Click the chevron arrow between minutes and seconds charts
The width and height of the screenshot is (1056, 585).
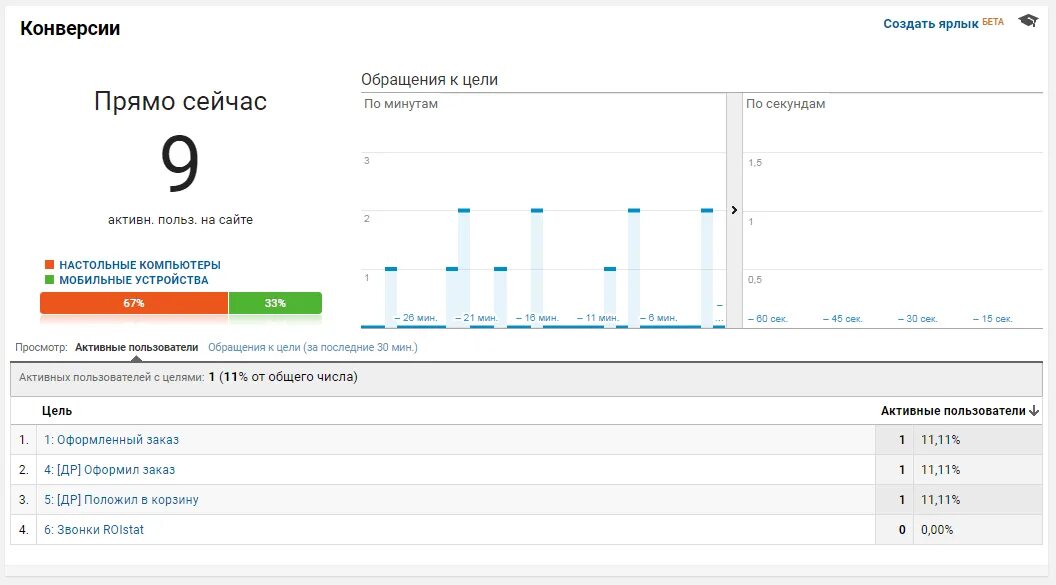click(734, 210)
